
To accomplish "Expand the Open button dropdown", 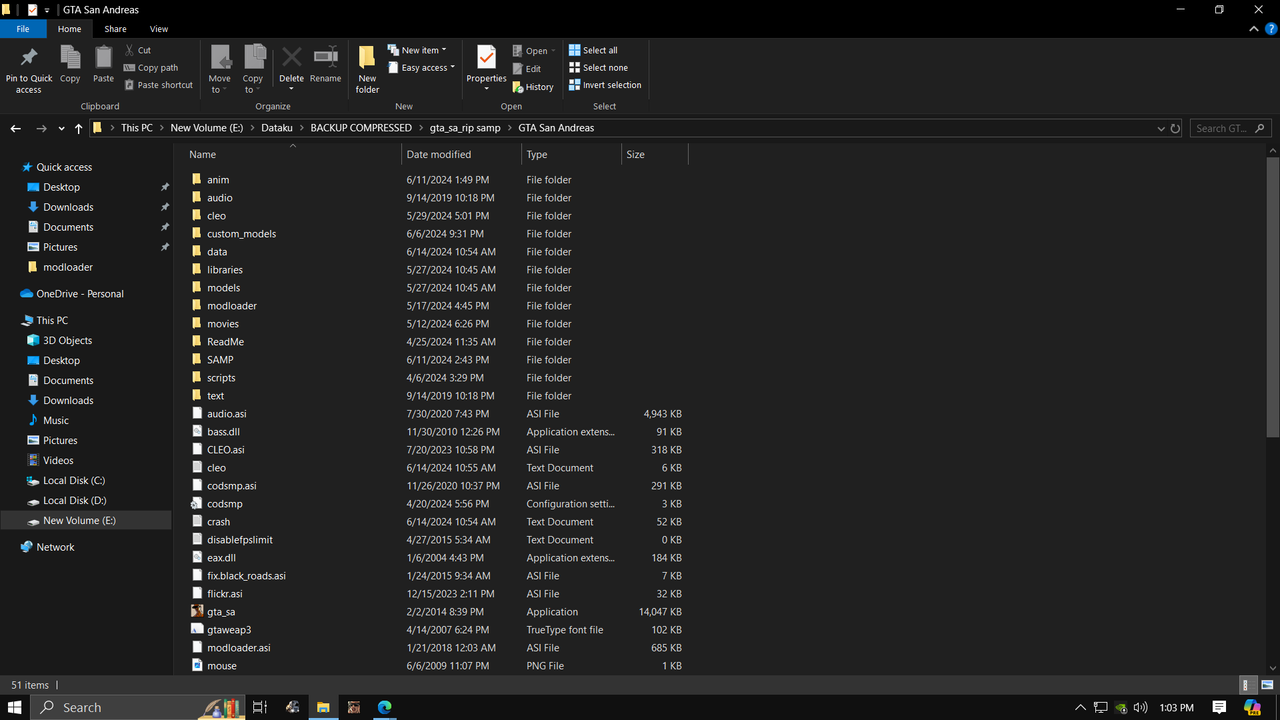I will [x=553, y=51].
